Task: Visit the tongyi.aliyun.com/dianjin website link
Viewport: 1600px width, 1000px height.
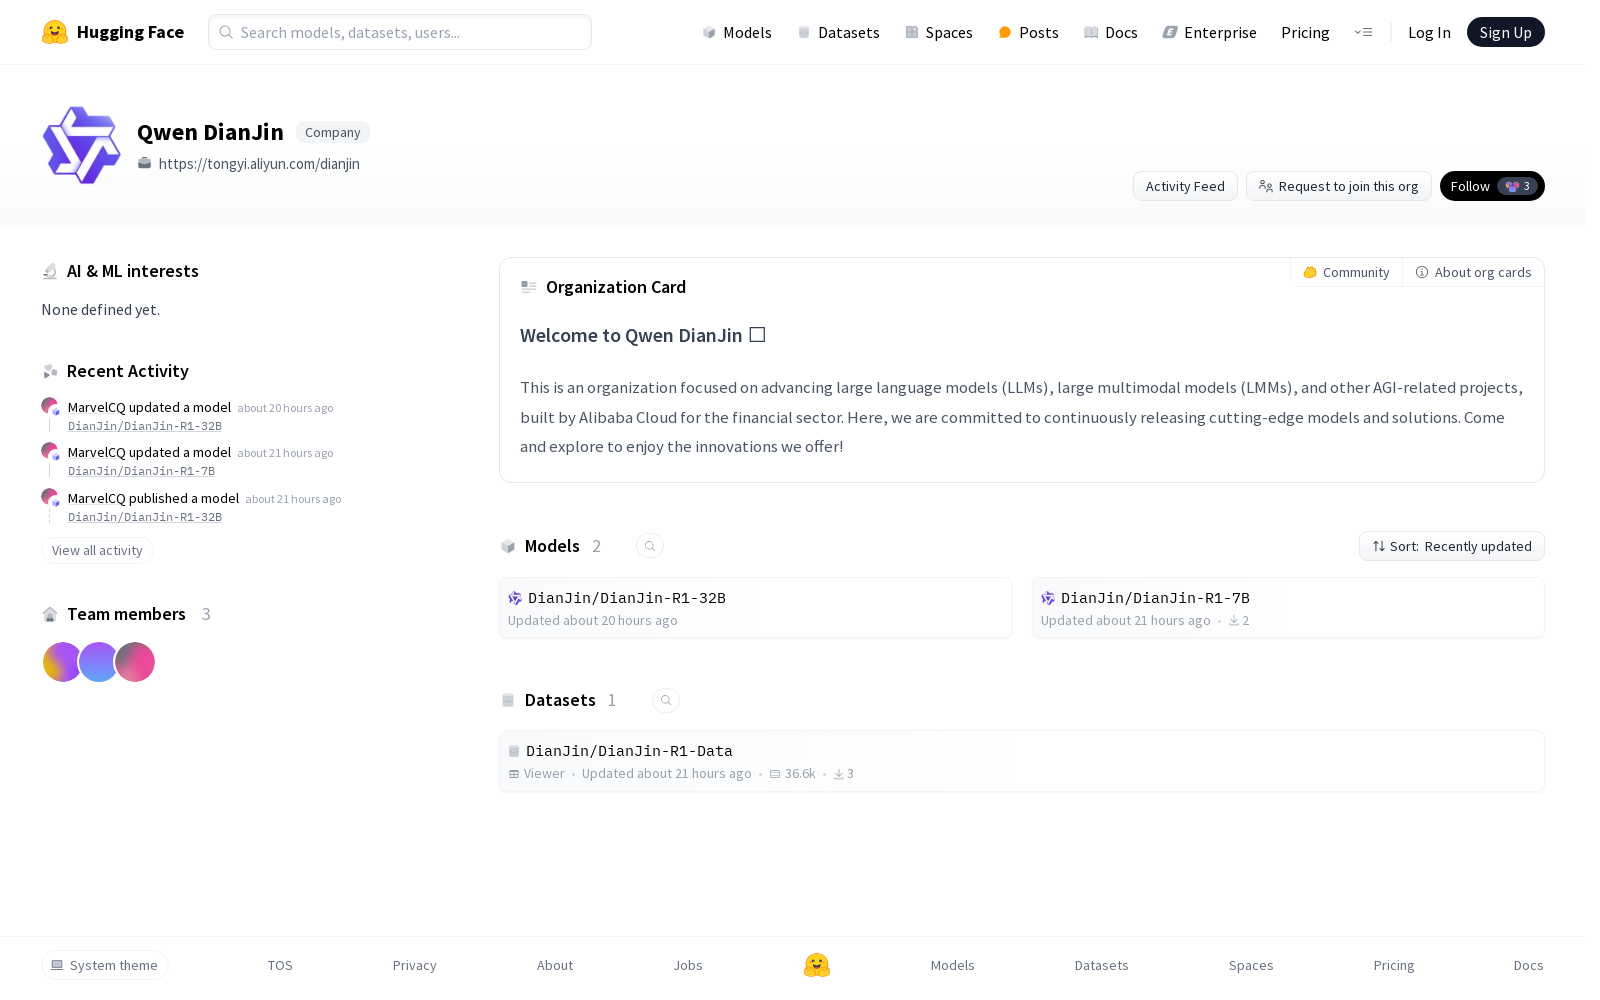Action: pos(259,164)
